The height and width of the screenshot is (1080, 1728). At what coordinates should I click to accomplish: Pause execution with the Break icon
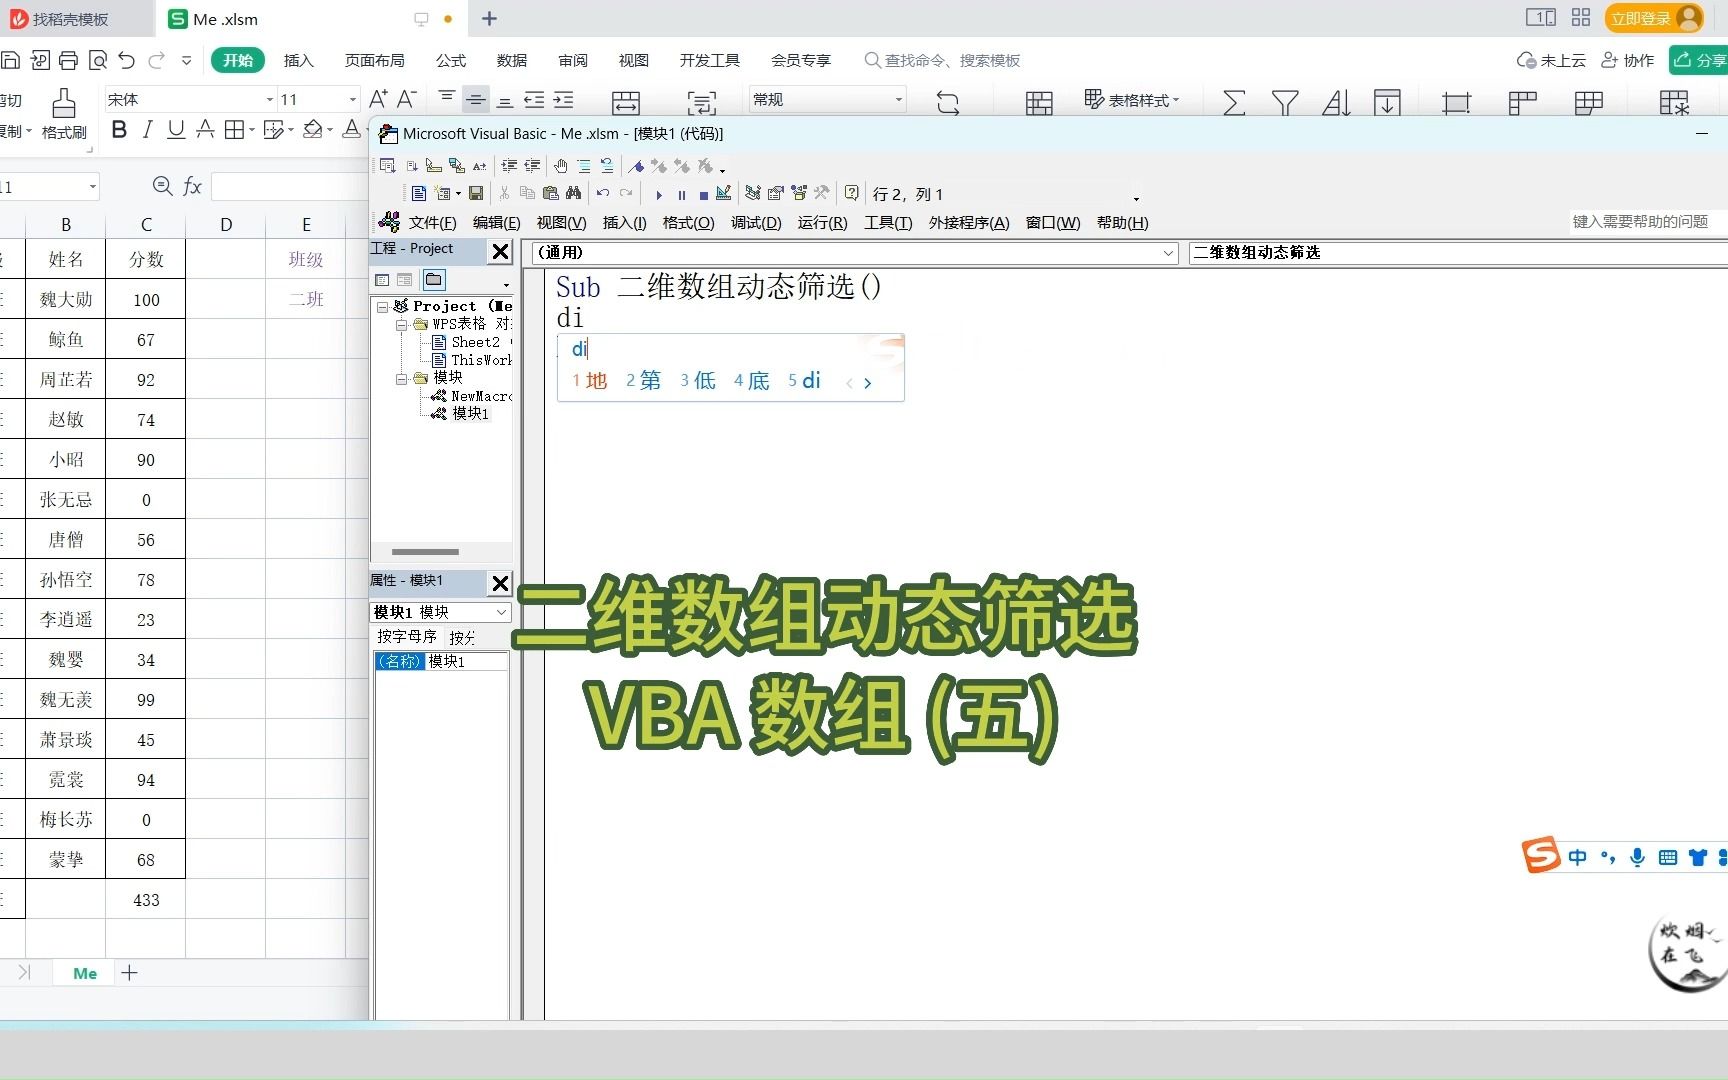[x=682, y=193]
